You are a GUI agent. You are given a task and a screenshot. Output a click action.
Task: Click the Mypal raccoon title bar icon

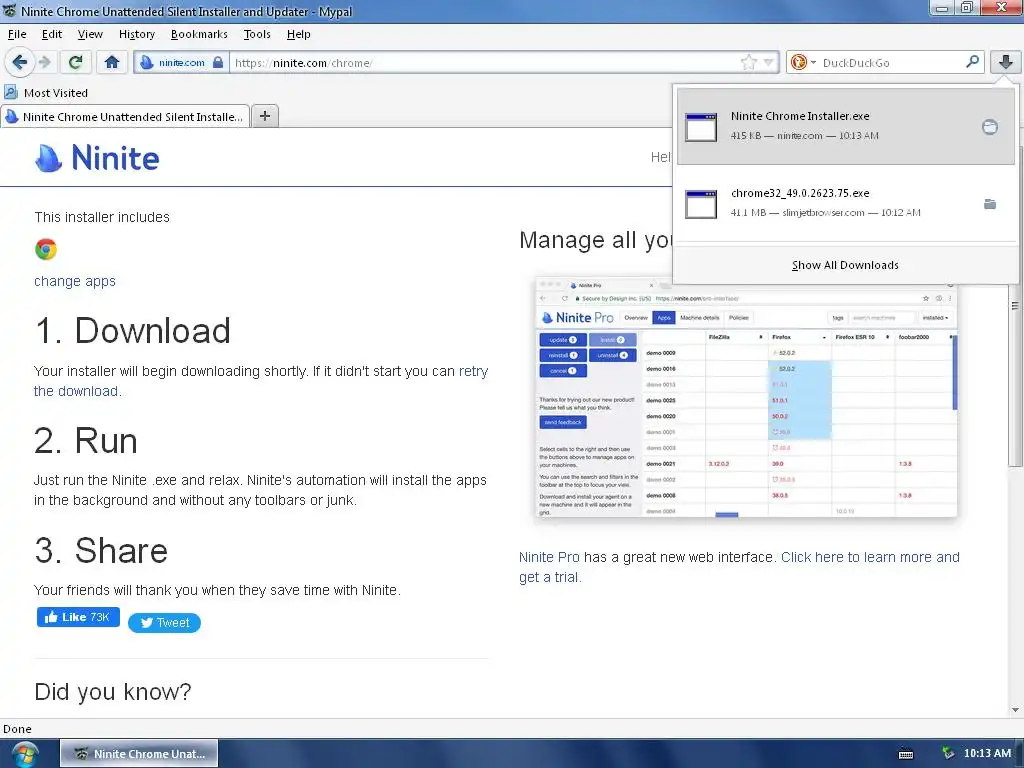tap(9, 11)
